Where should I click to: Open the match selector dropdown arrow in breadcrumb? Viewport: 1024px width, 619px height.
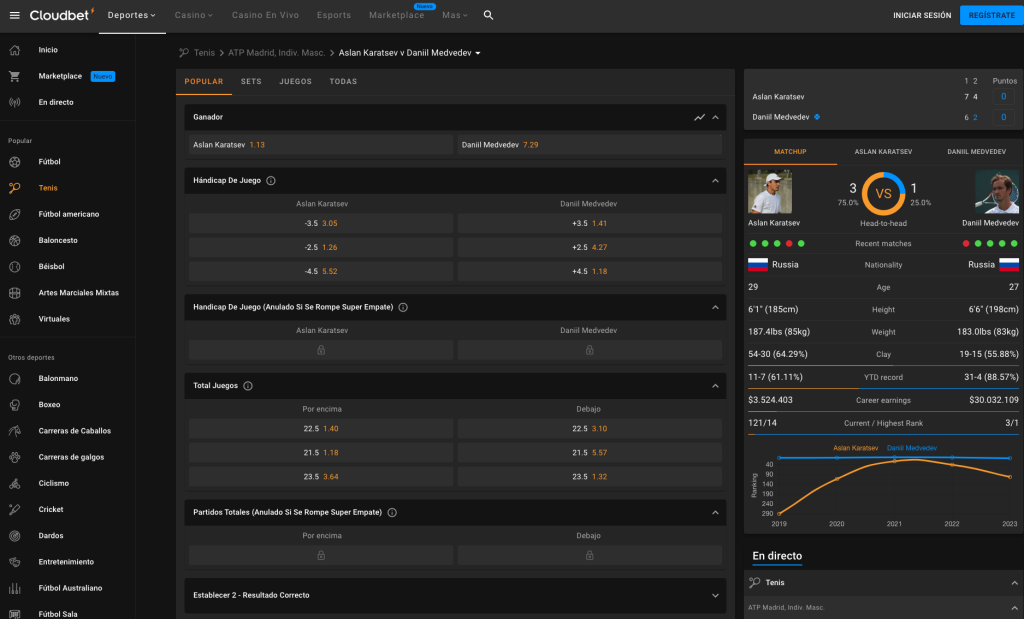click(x=478, y=54)
